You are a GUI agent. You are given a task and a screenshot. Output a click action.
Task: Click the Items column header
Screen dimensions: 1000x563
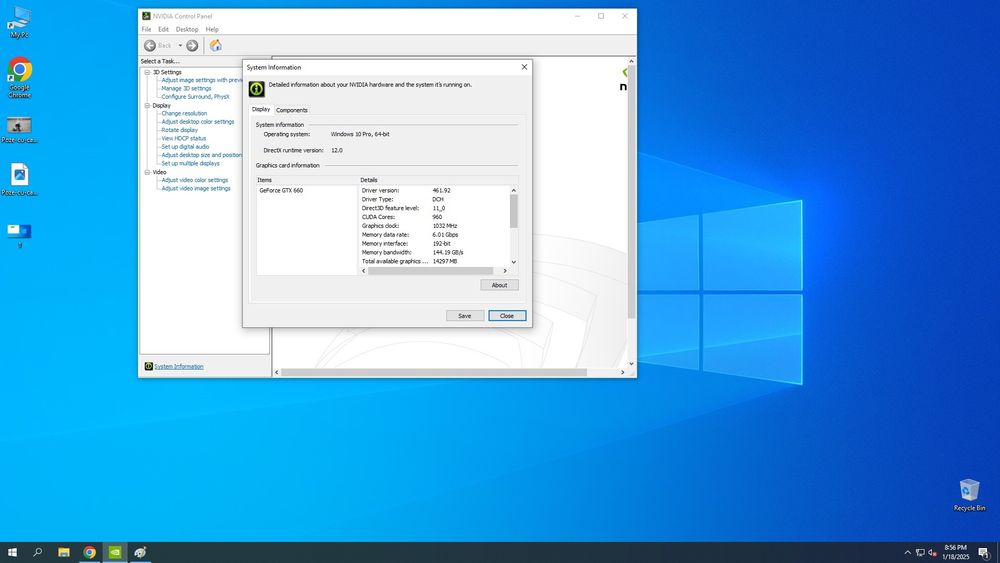coord(307,180)
